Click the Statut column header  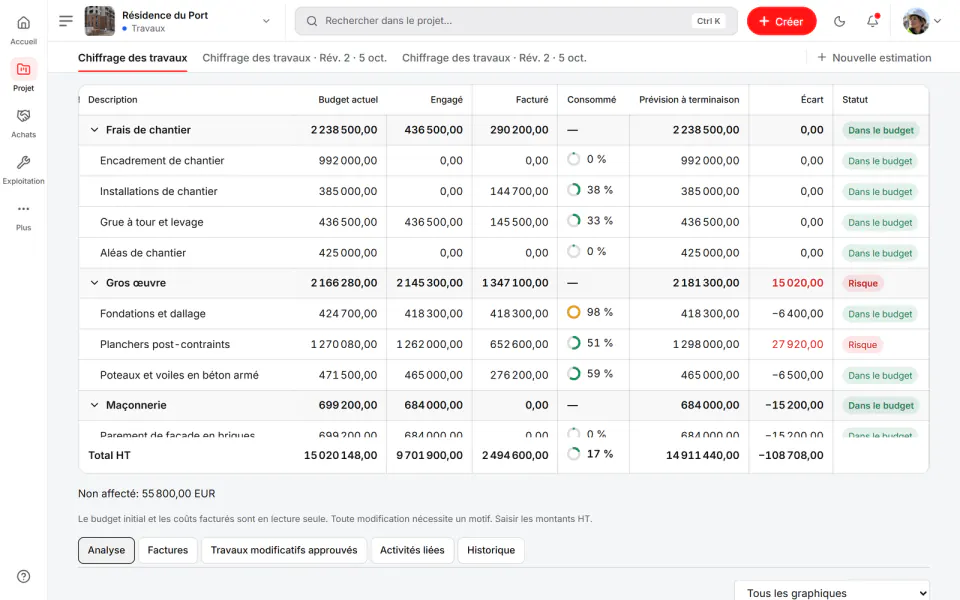855,100
